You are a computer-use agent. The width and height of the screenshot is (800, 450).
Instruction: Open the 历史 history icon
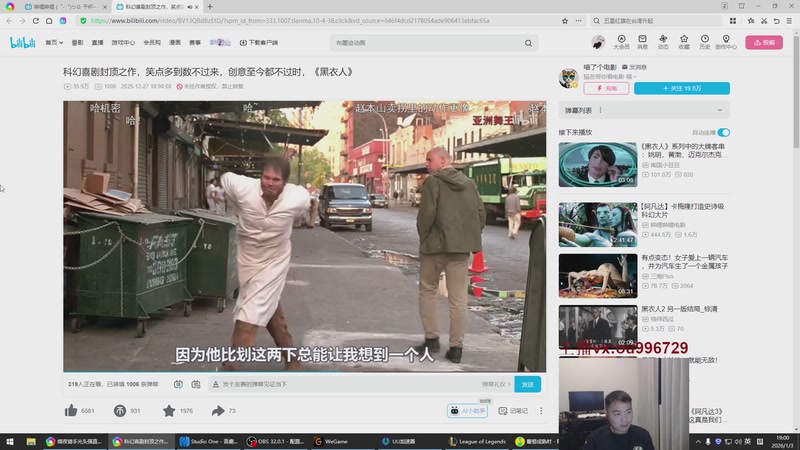click(705, 42)
